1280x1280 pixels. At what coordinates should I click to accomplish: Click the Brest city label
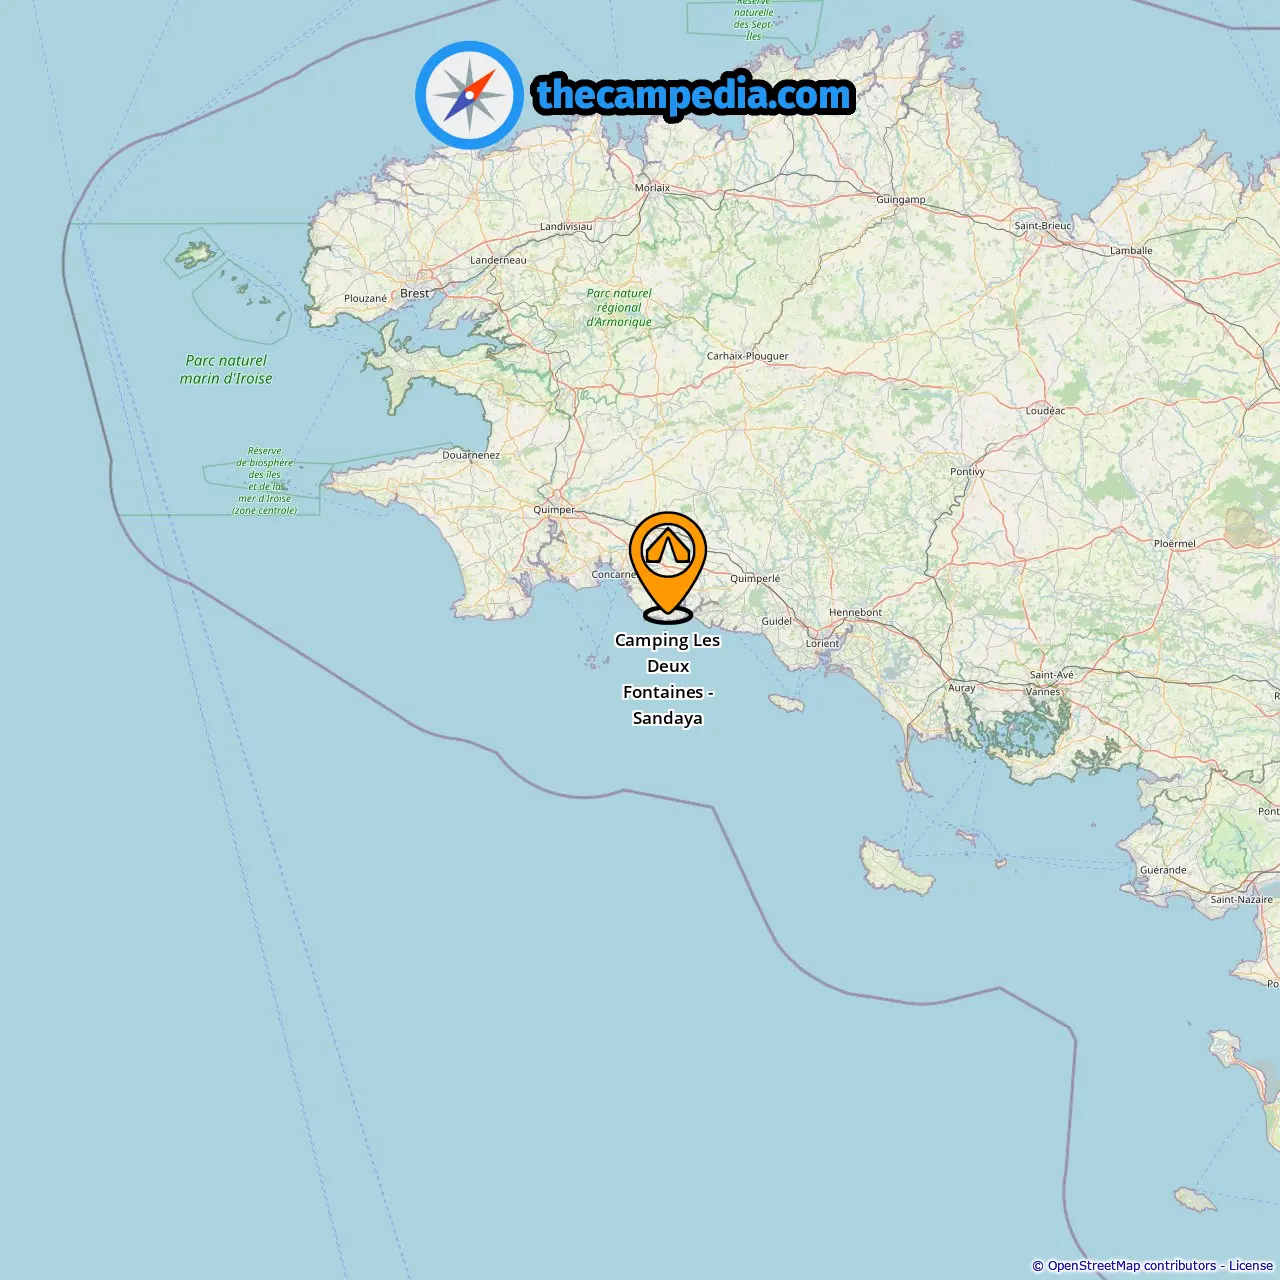pos(414,293)
